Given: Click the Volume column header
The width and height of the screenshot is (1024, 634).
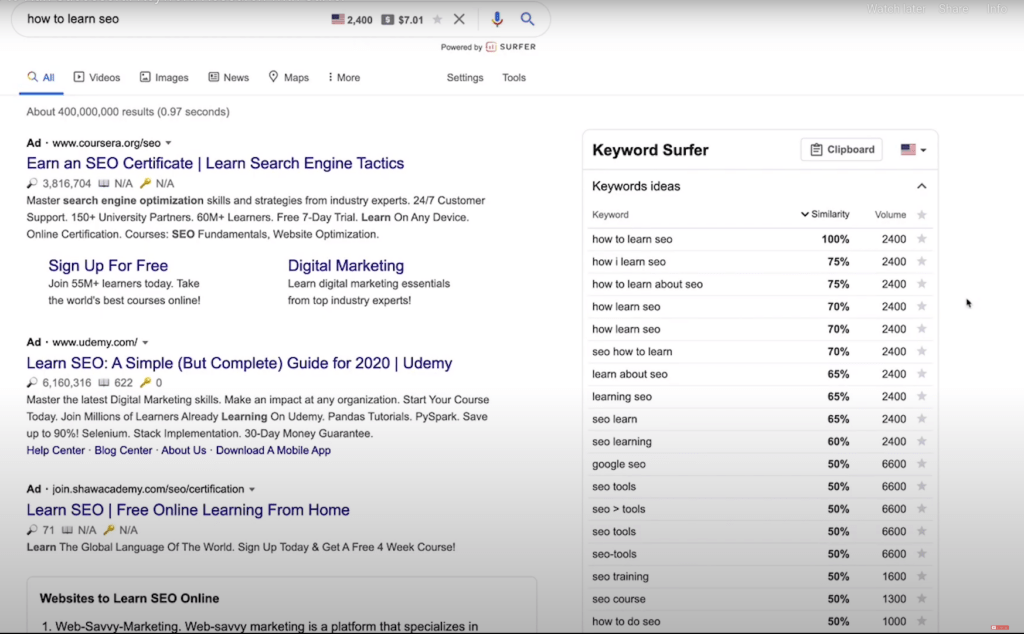Looking at the screenshot, I should 890,215.
